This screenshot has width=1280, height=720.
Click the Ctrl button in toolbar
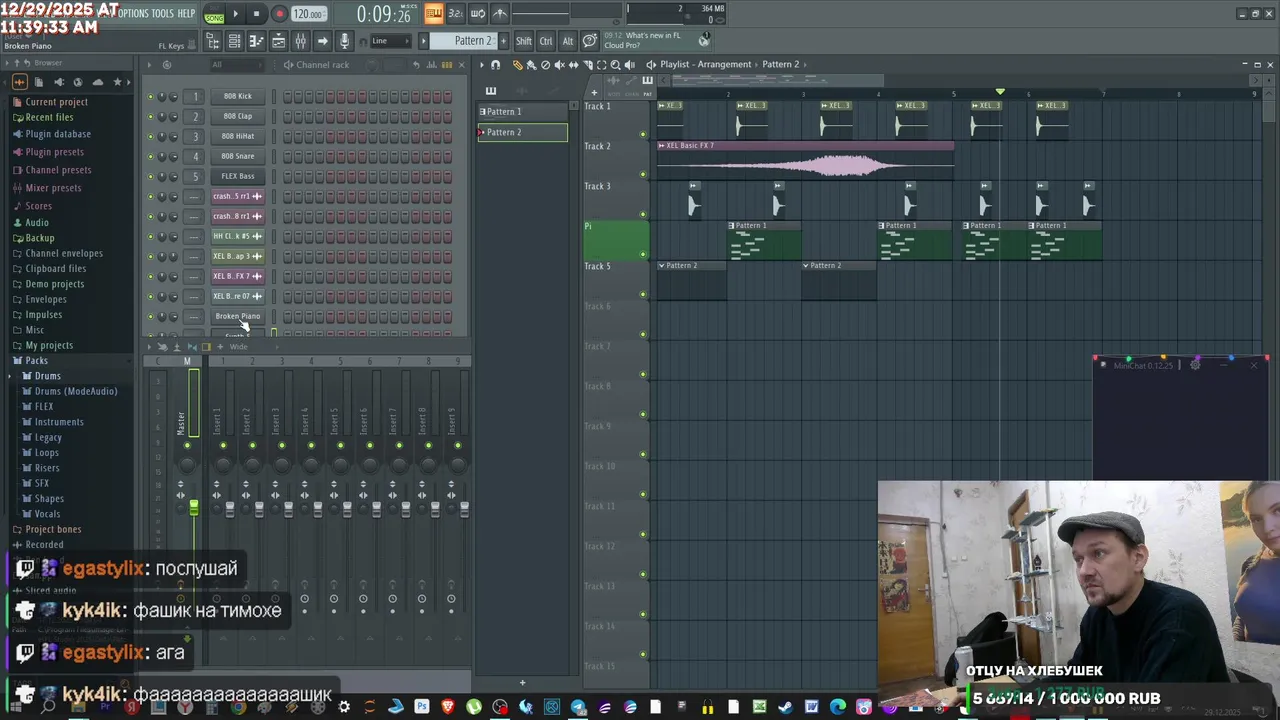[546, 41]
